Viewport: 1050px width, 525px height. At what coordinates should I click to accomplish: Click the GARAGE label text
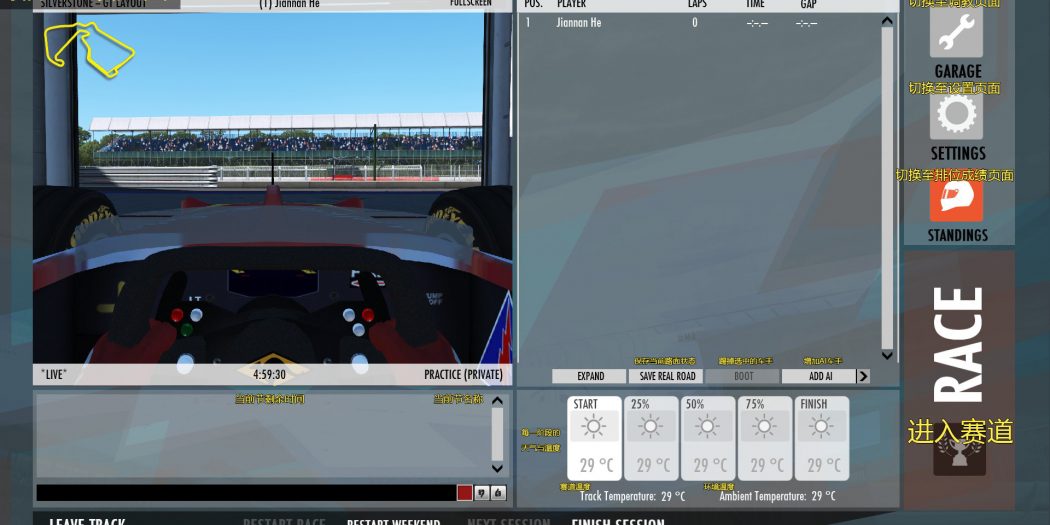click(958, 71)
